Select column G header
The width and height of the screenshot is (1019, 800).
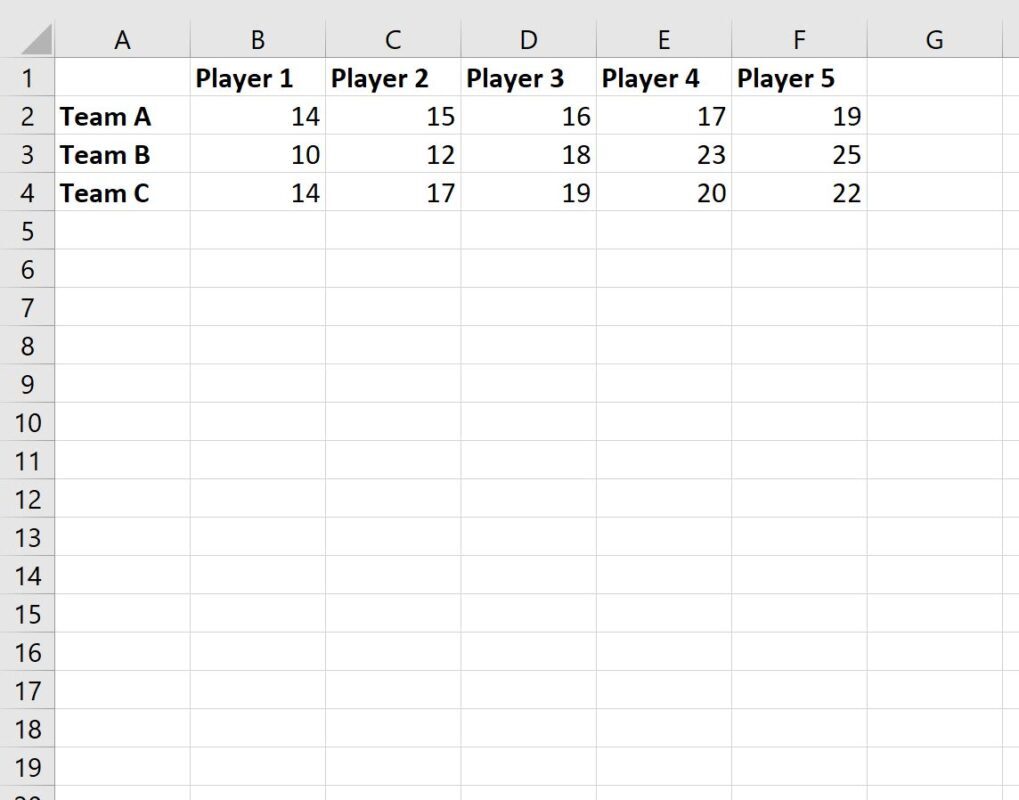tap(935, 40)
